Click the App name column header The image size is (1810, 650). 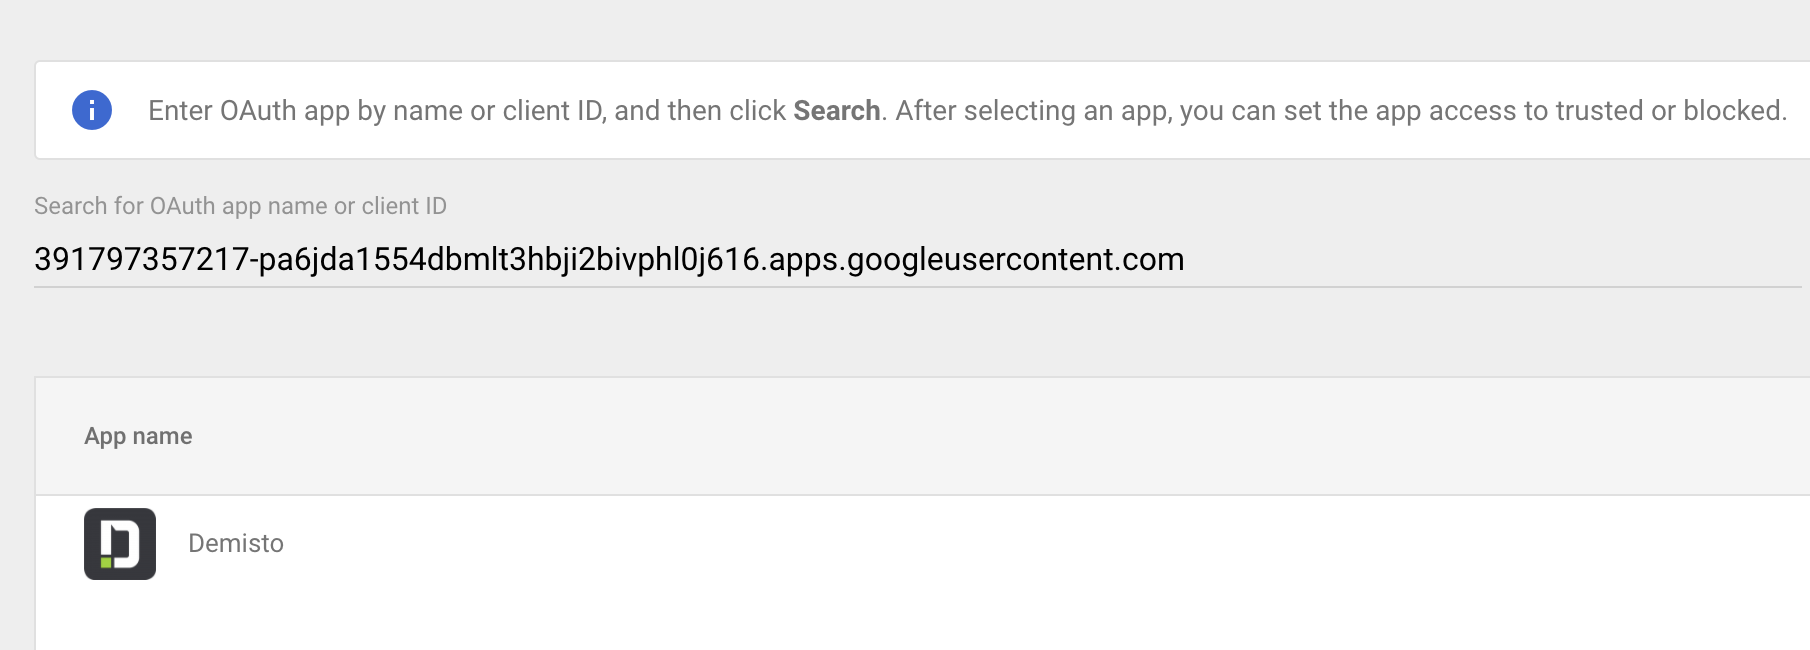tap(138, 436)
